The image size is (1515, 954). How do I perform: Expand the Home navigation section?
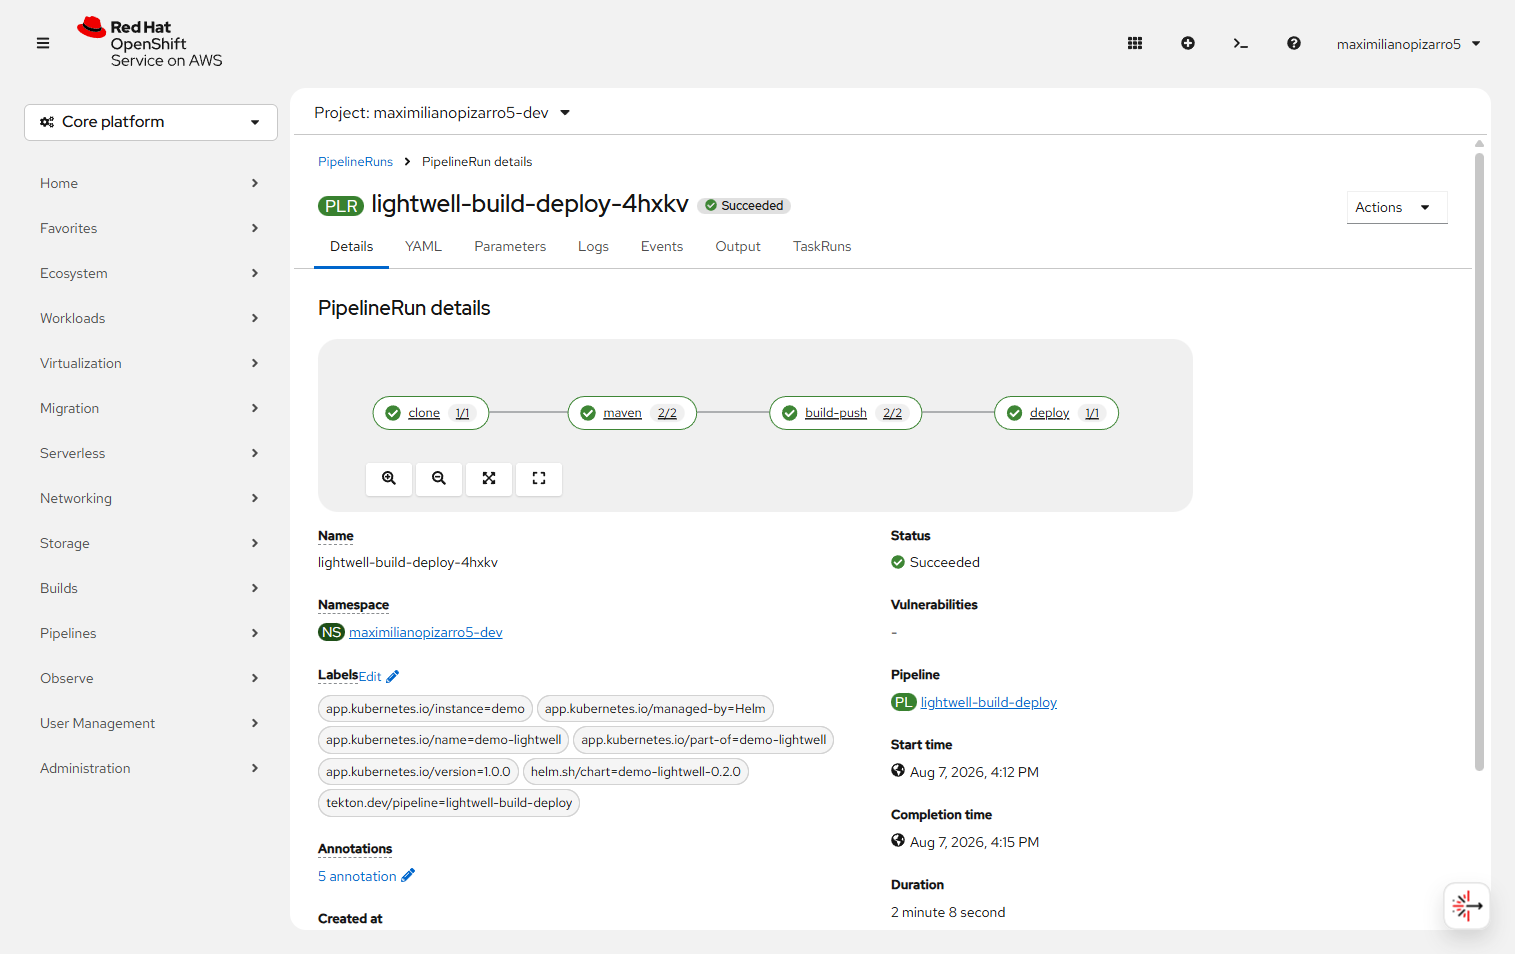pos(150,183)
